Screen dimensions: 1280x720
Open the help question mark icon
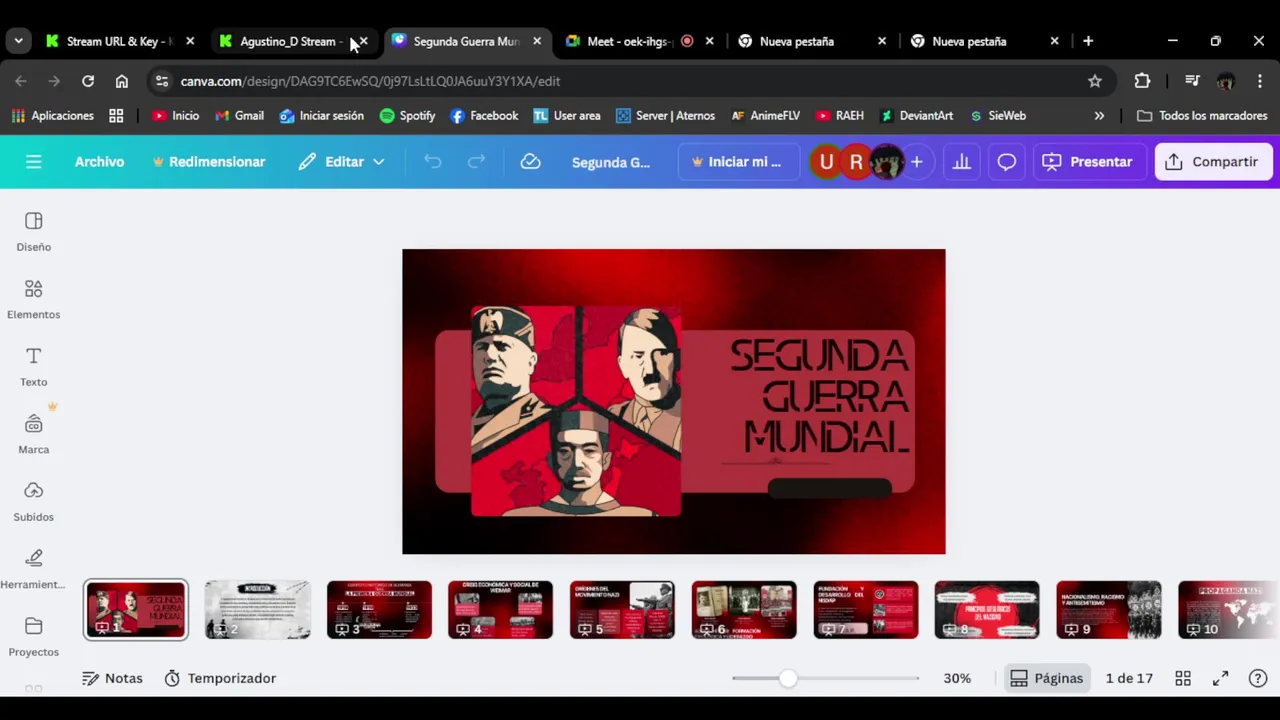1258,678
